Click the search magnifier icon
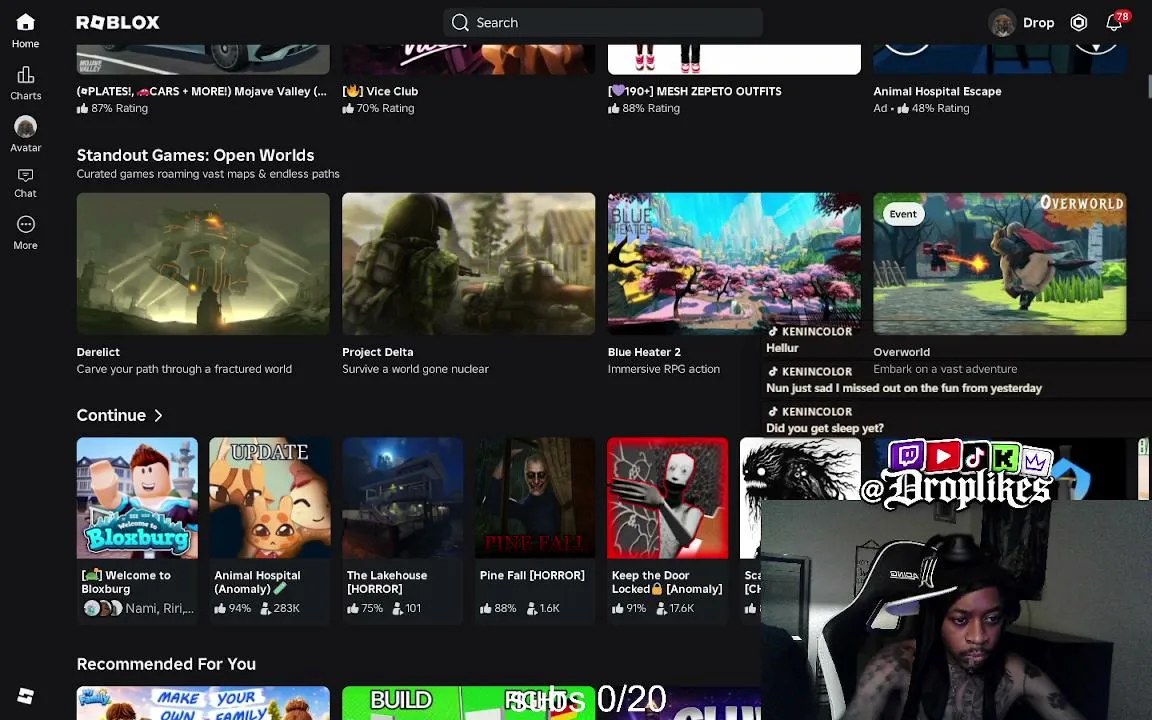 (x=460, y=23)
